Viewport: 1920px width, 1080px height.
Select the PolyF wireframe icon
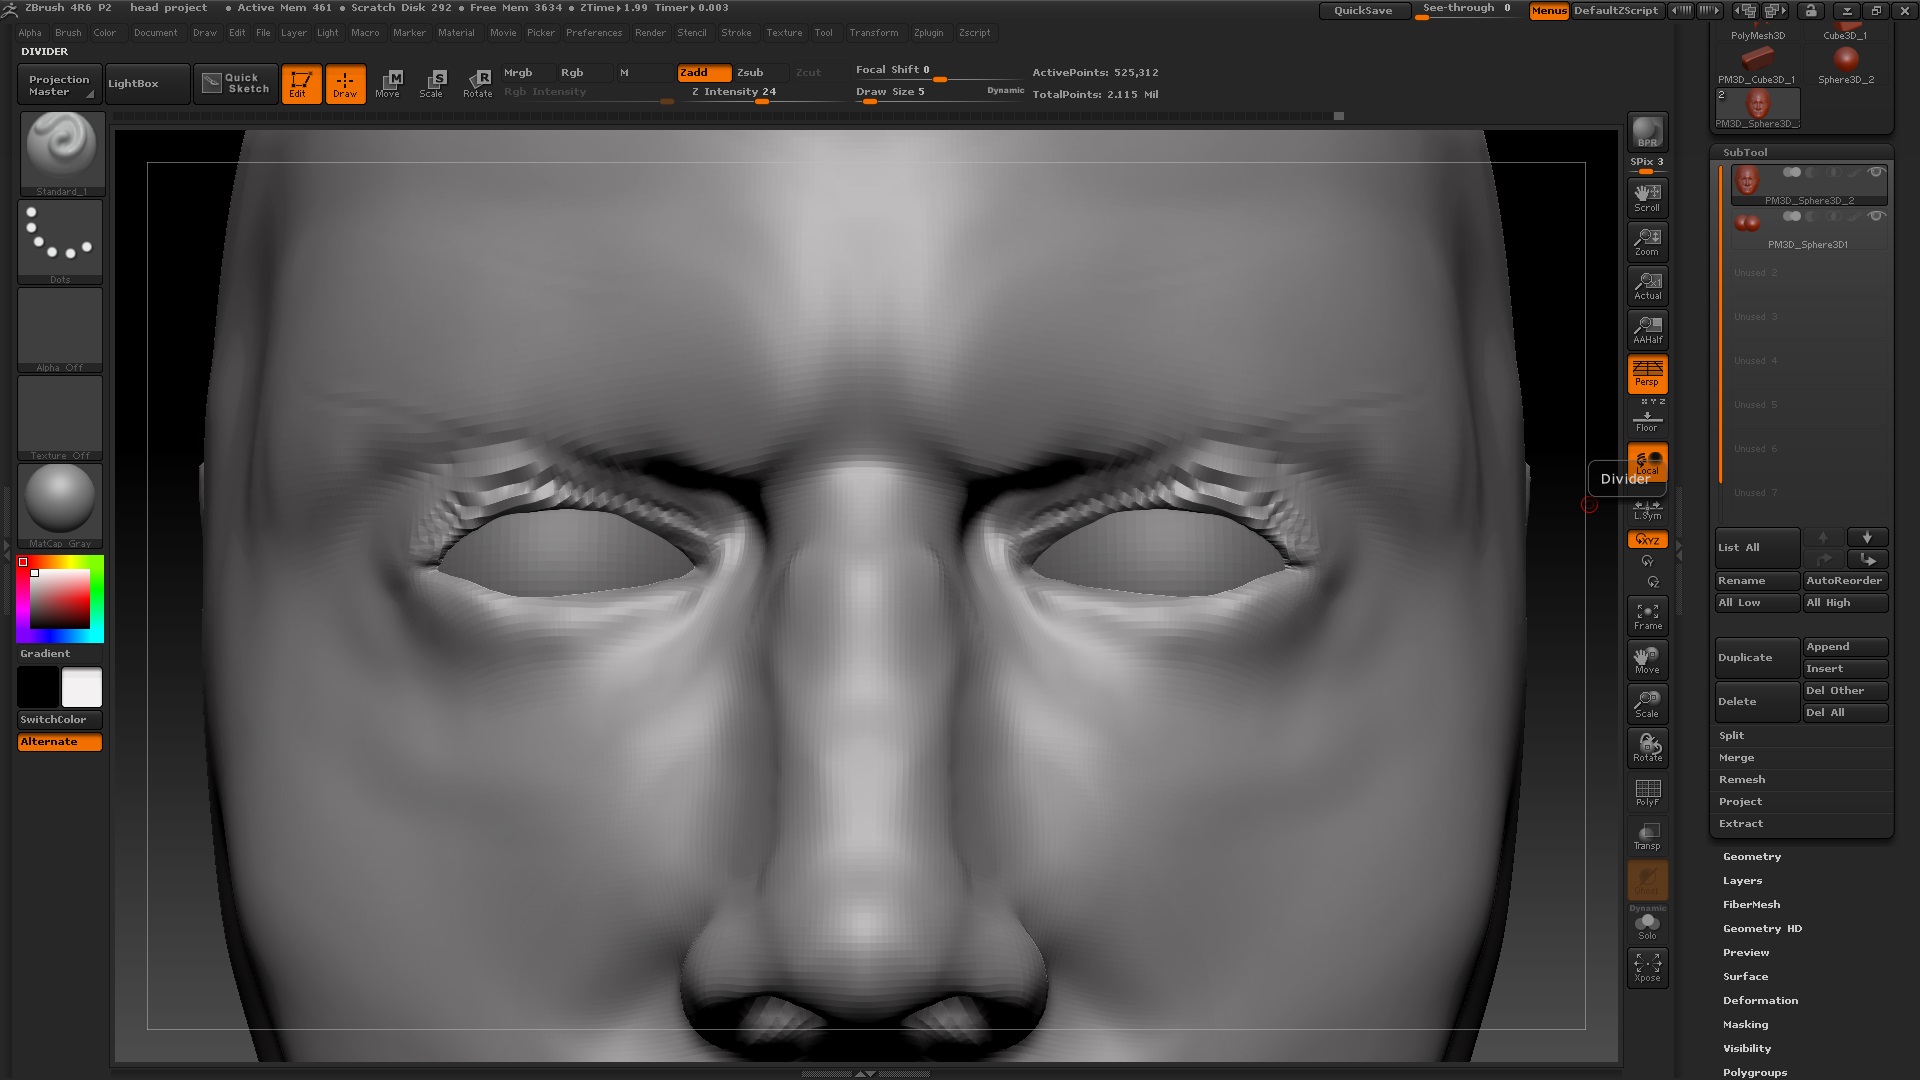pyautogui.click(x=1647, y=792)
